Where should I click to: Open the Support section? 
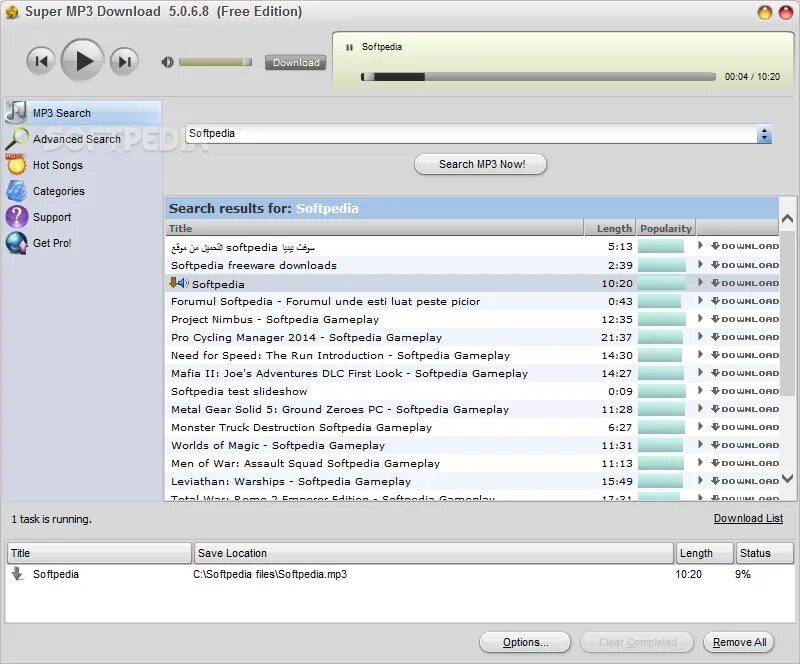click(x=52, y=217)
